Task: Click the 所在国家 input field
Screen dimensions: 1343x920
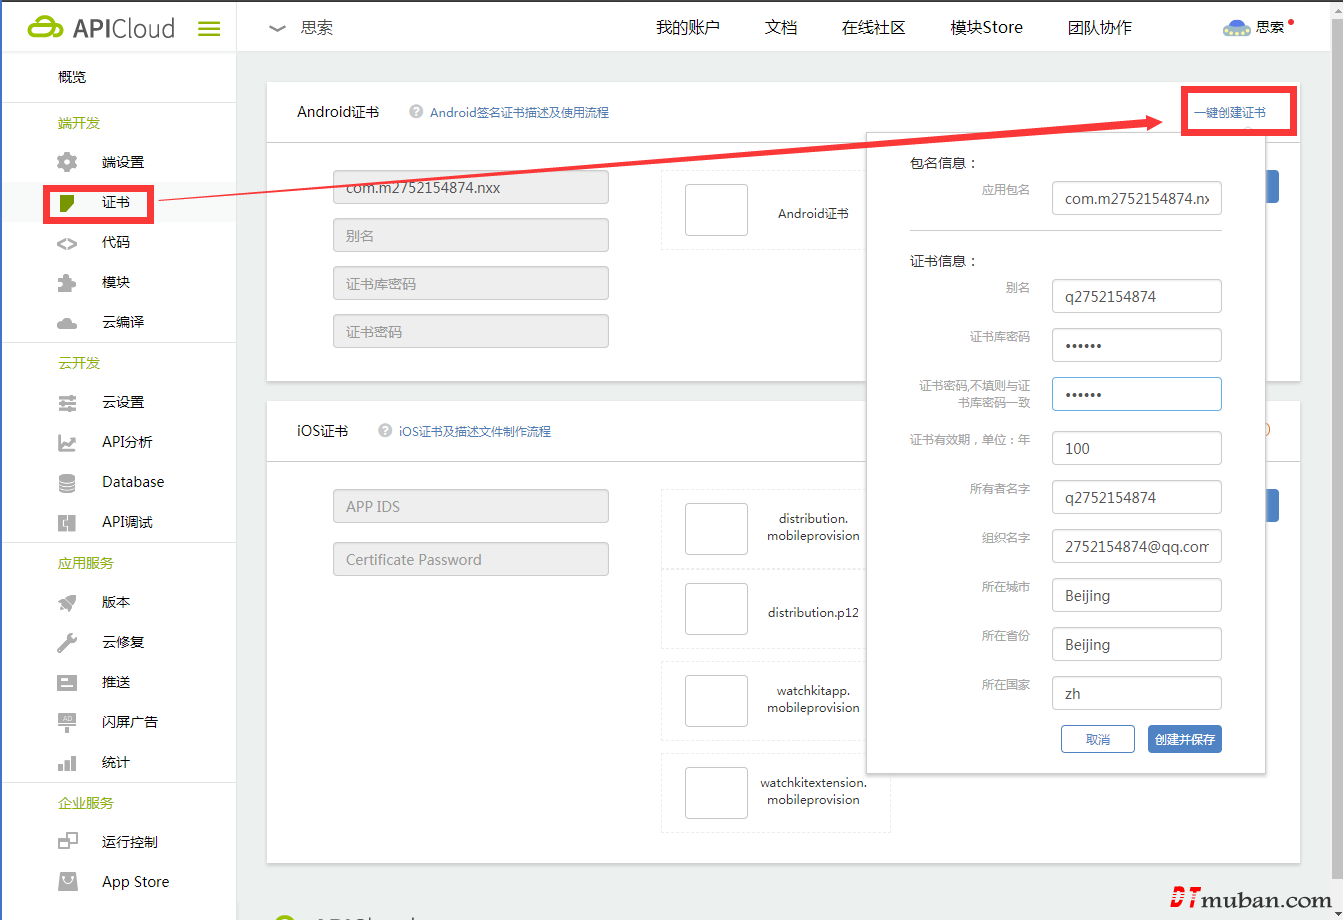Action: (x=1136, y=694)
